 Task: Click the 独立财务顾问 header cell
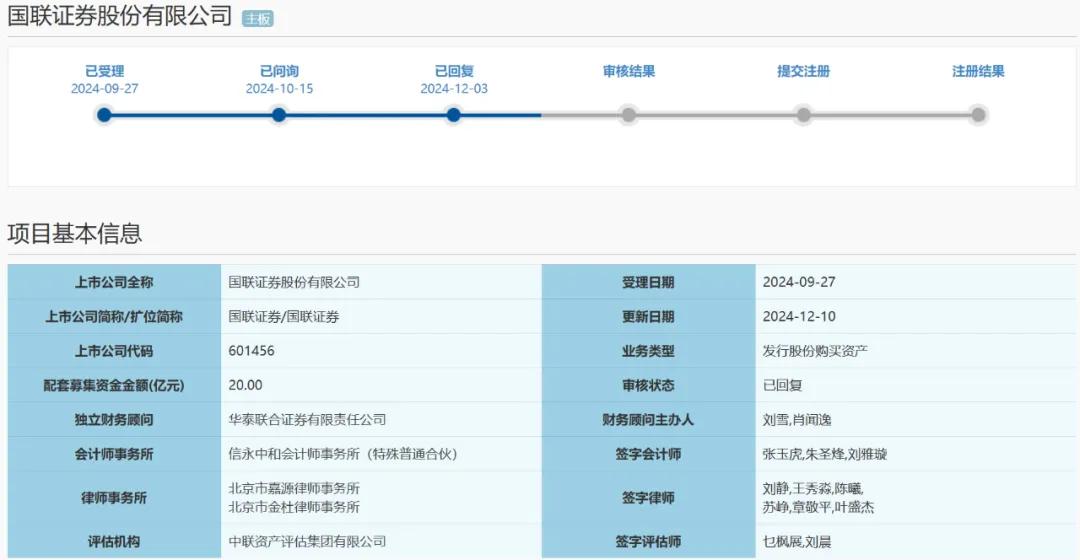coord(114,420)
